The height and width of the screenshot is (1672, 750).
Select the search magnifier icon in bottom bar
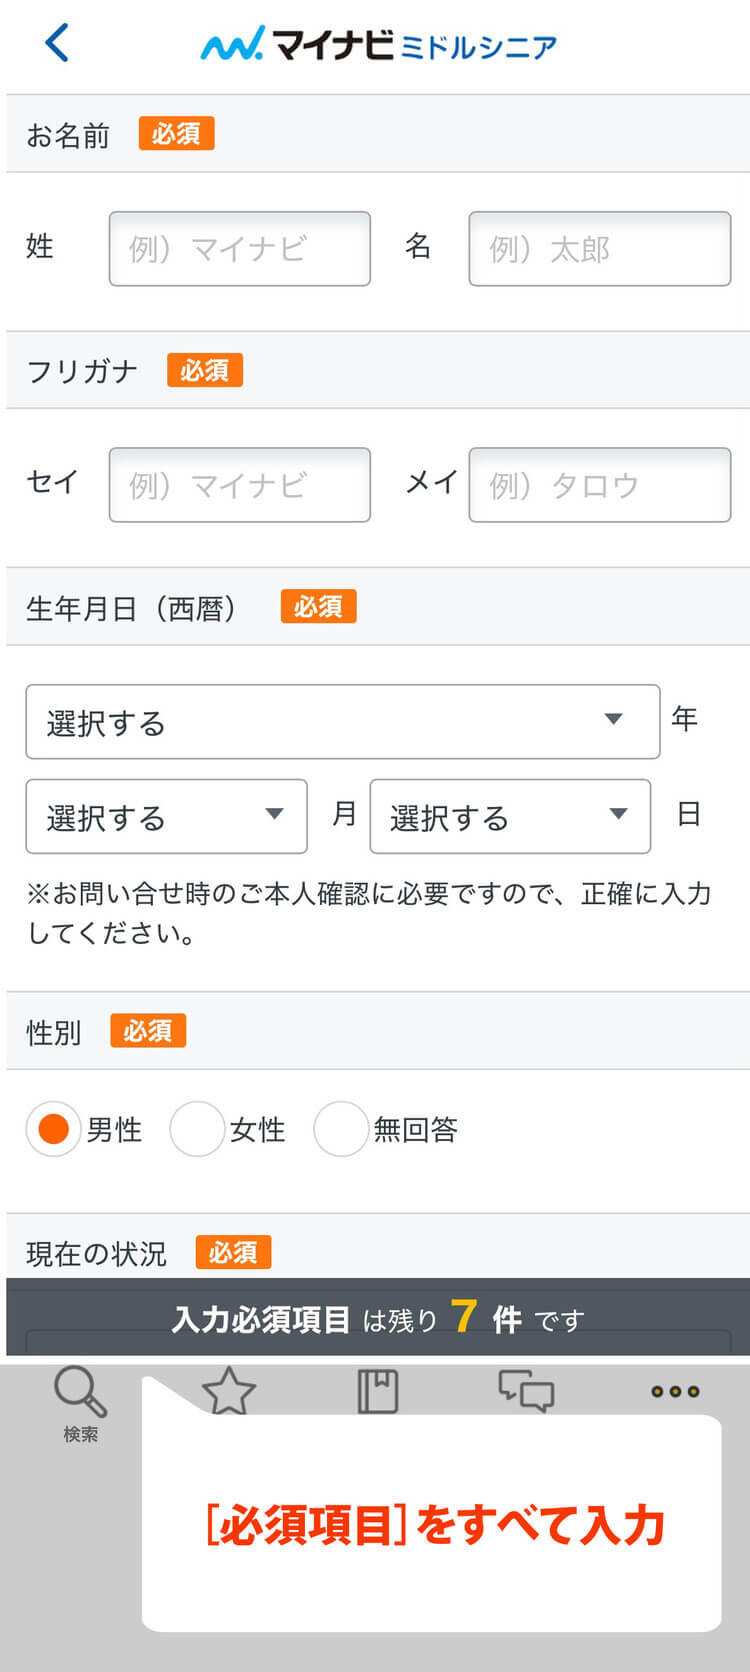coord(80,1390)
